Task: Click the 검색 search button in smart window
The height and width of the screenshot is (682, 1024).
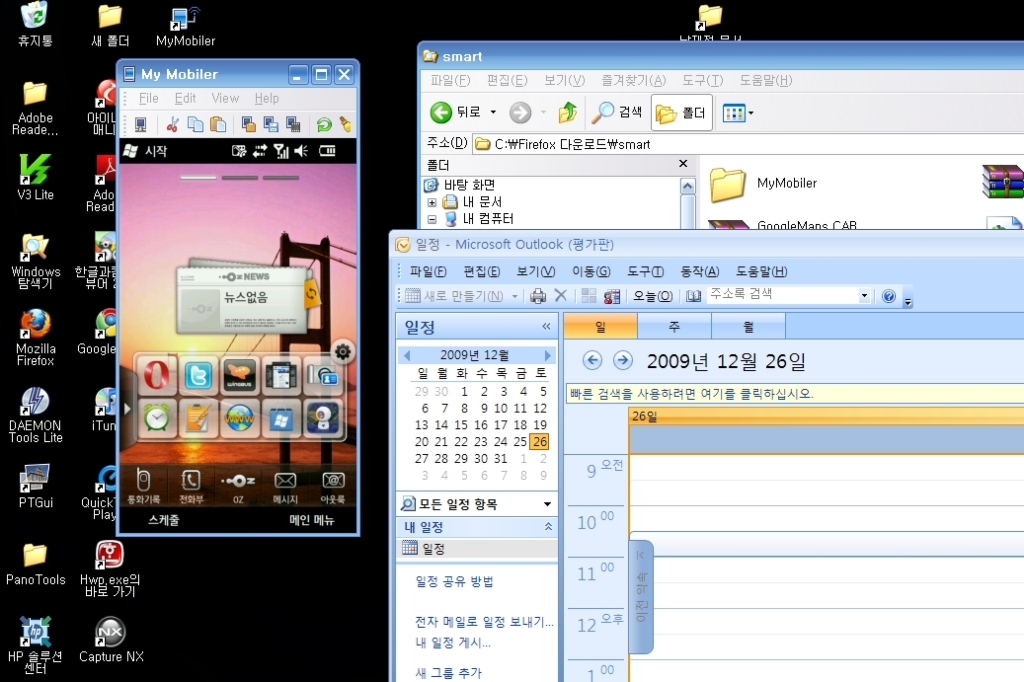Action: (x=617, y=112)
